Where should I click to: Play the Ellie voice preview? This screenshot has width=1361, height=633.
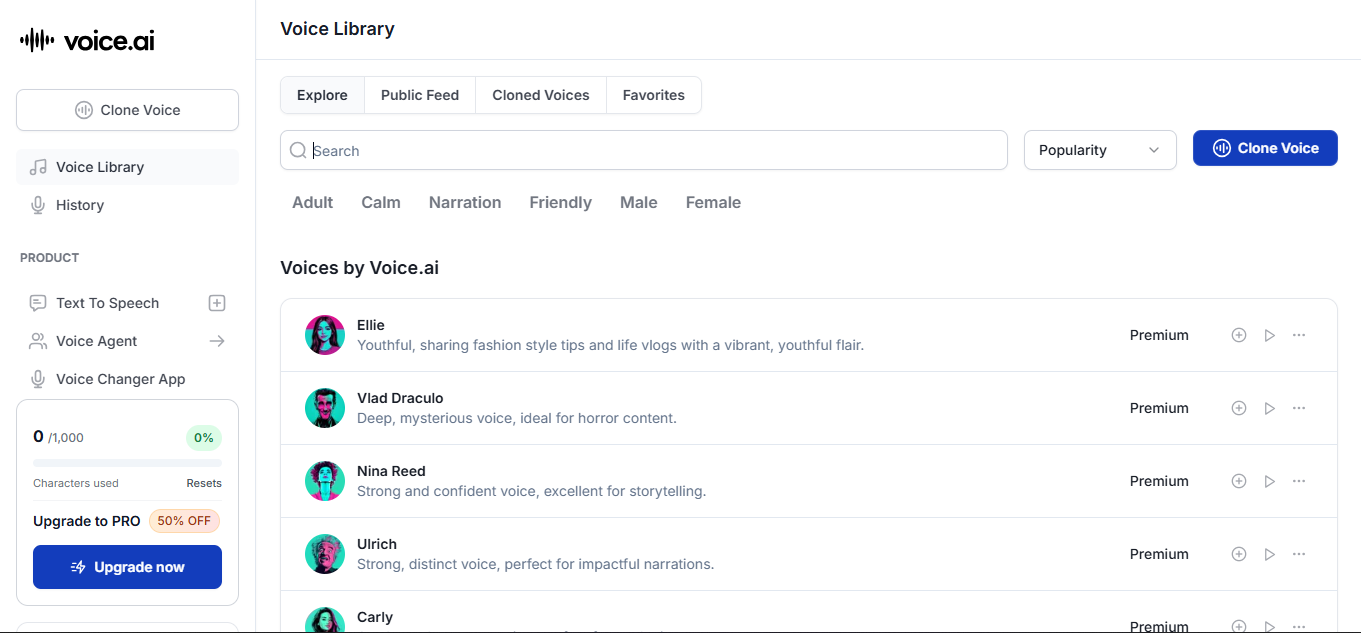1269,335
